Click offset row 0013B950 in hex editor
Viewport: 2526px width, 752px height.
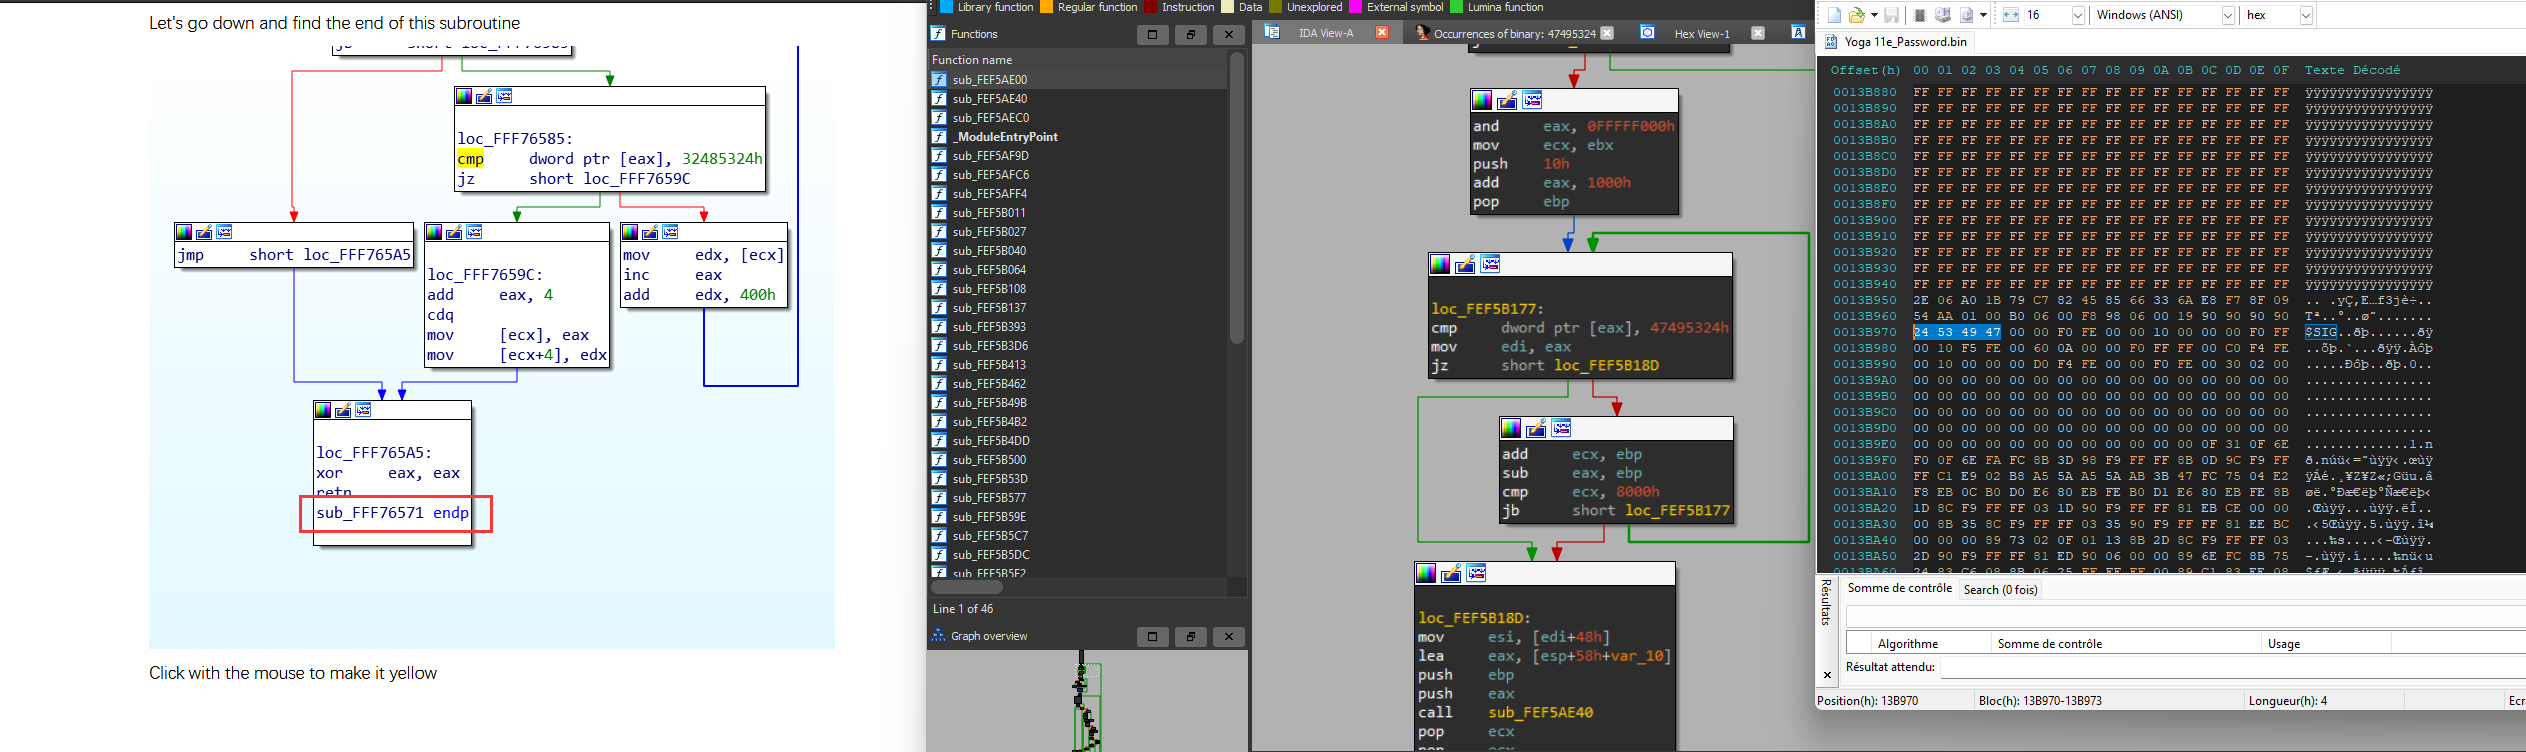tap(1865, 300)
